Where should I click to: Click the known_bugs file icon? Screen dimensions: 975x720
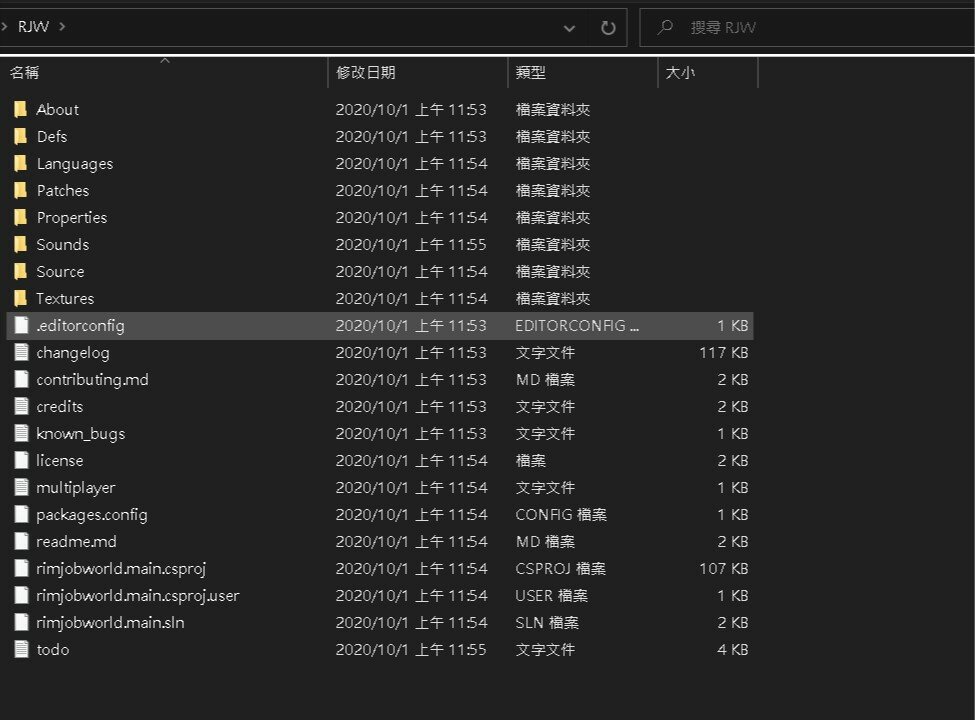click(x=21, y=433)
